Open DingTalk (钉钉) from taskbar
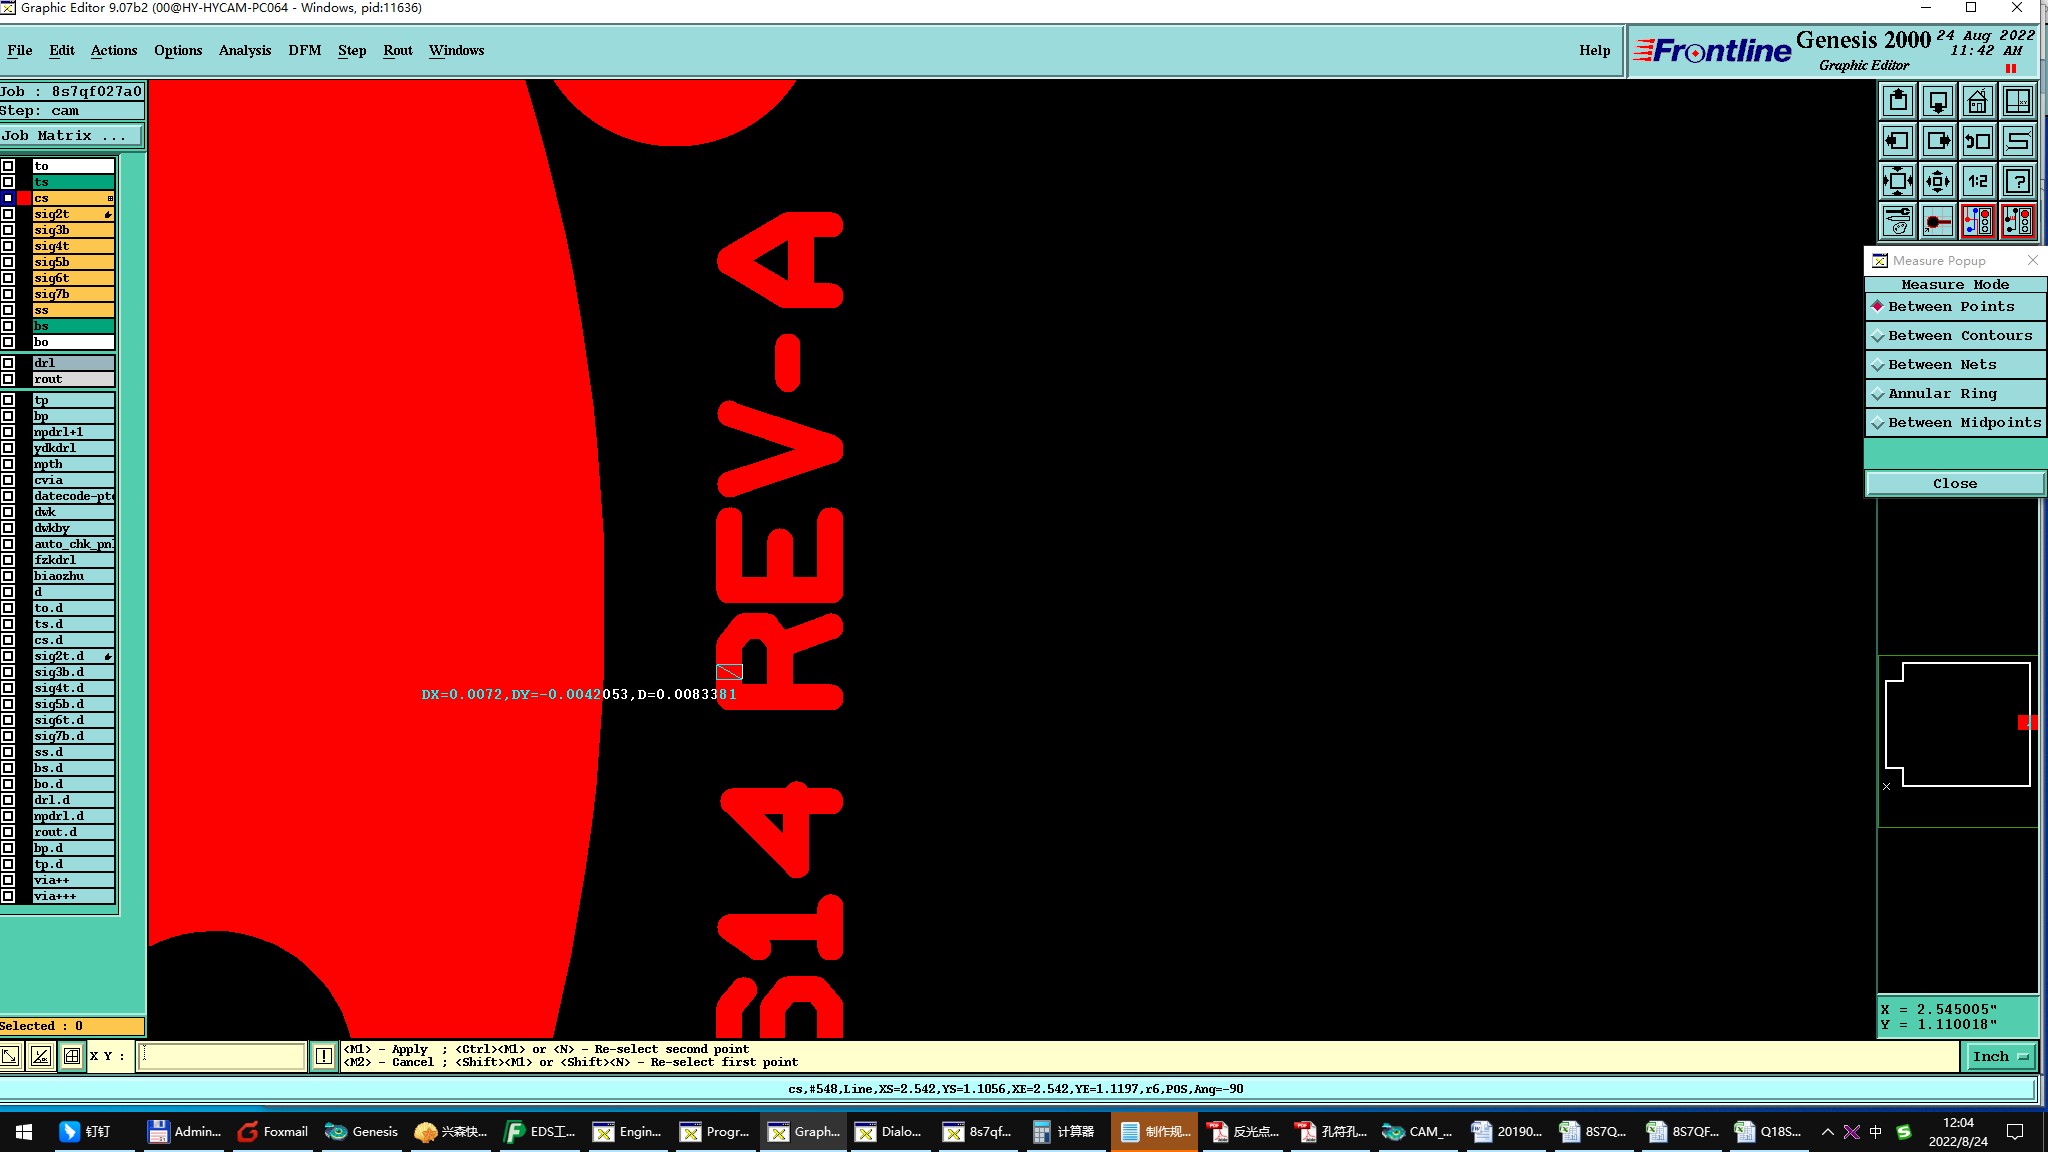The image size is (2048, 1152). (85, 1132)
